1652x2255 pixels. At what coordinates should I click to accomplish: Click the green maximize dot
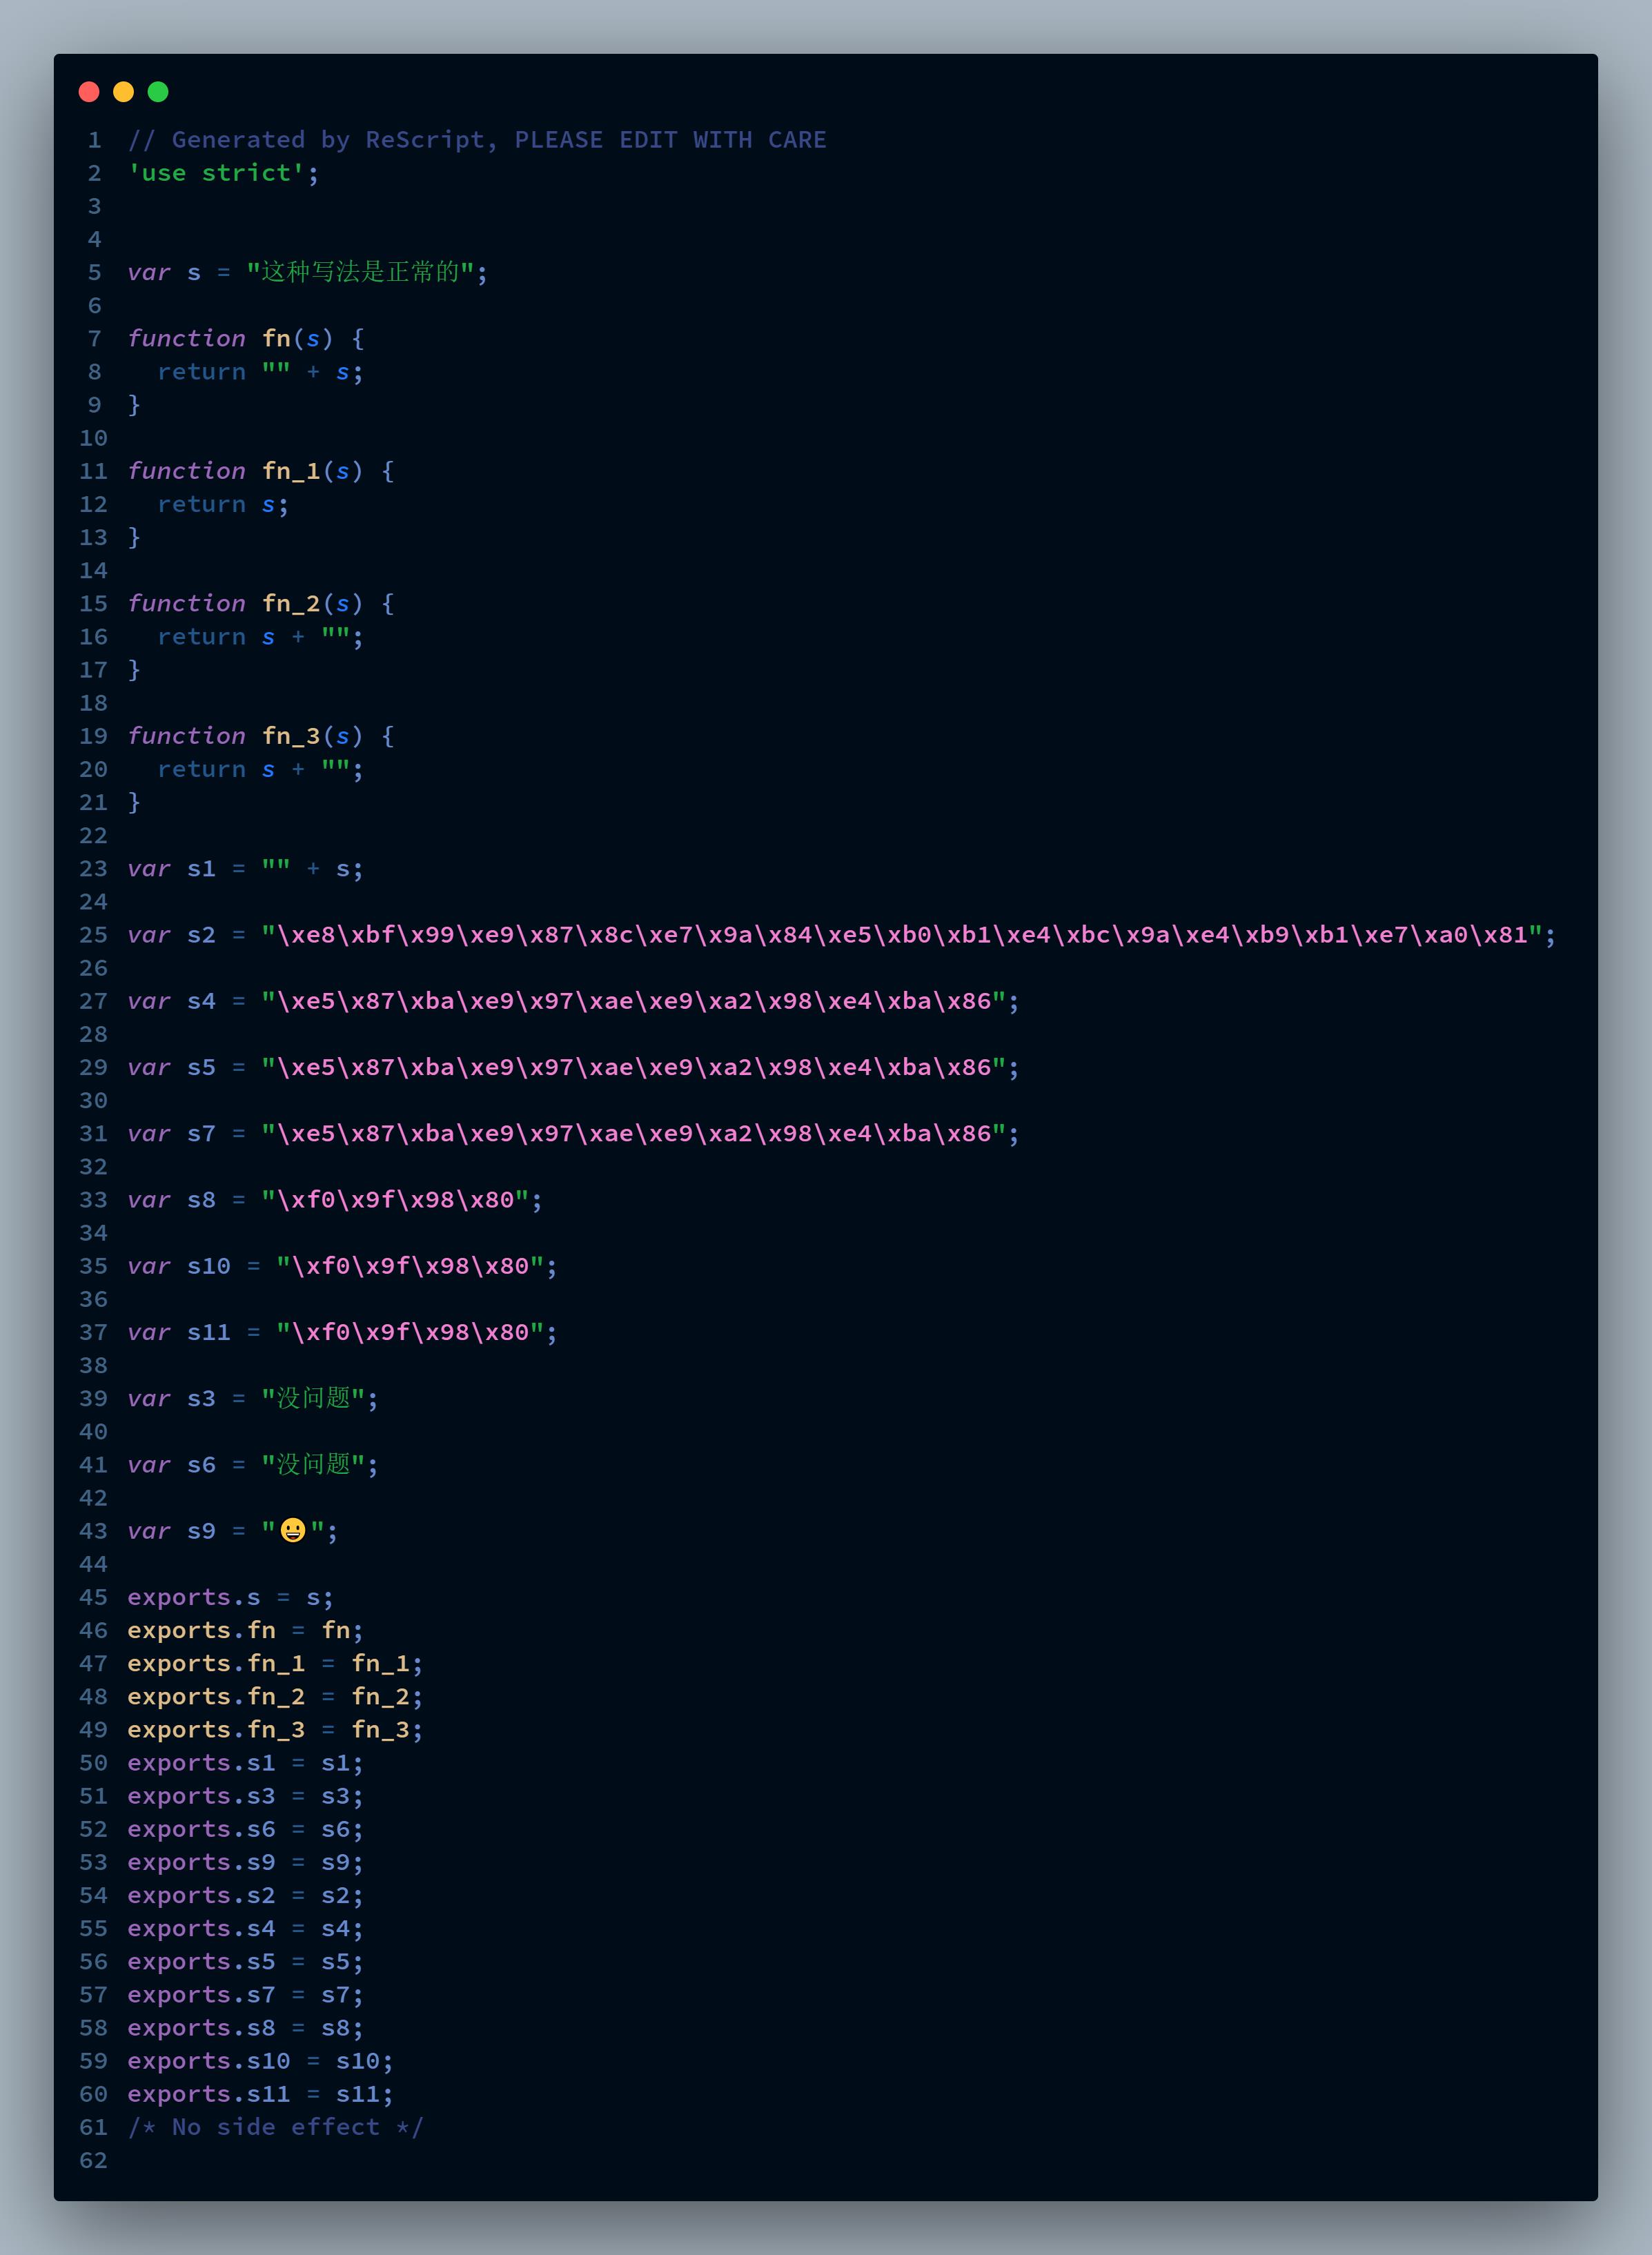158,92
